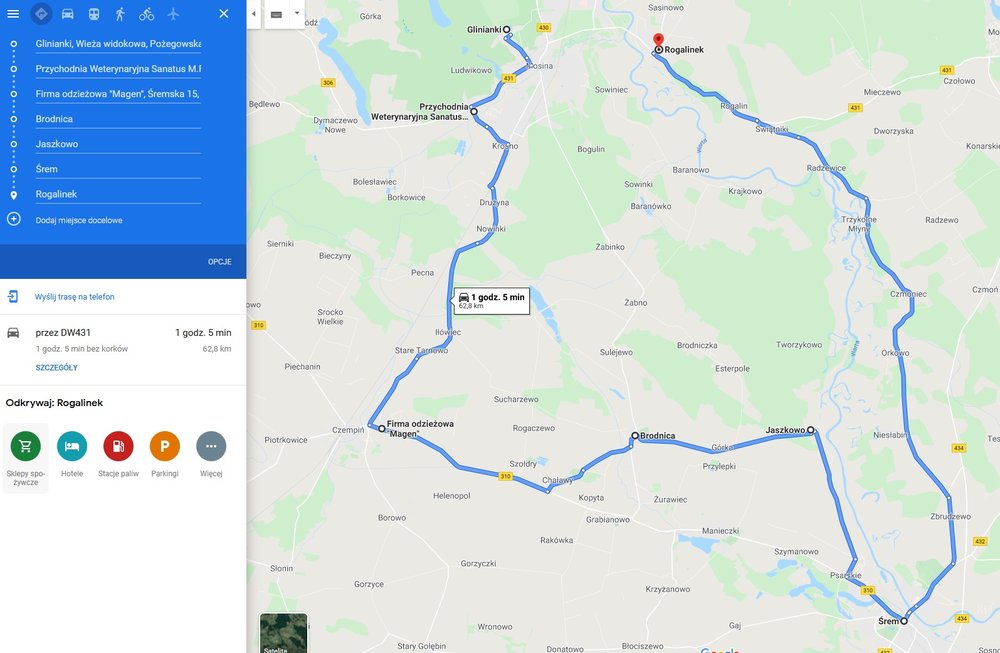Click Wyślij trasę na telefon link

coord(75,297)
